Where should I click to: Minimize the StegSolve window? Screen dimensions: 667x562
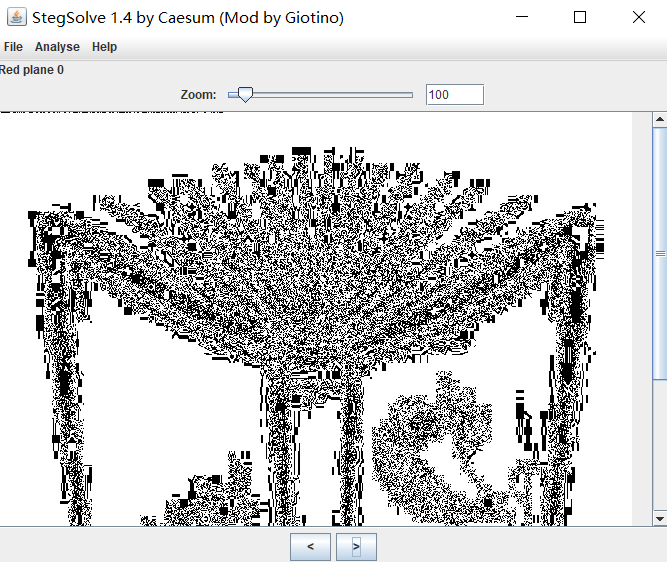click(x=522, y=17)
